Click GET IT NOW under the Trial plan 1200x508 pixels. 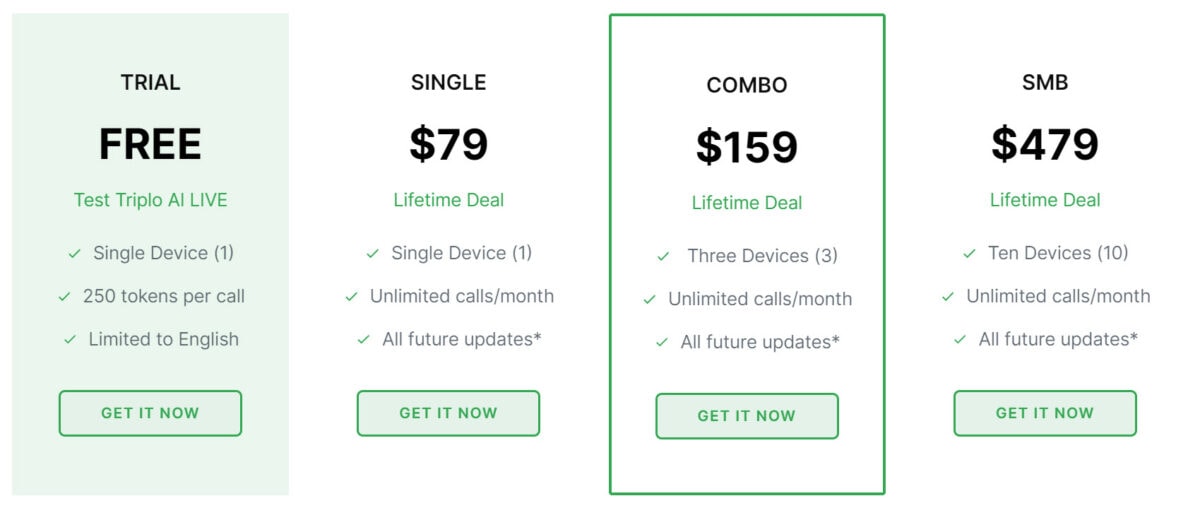click(150, 413)
